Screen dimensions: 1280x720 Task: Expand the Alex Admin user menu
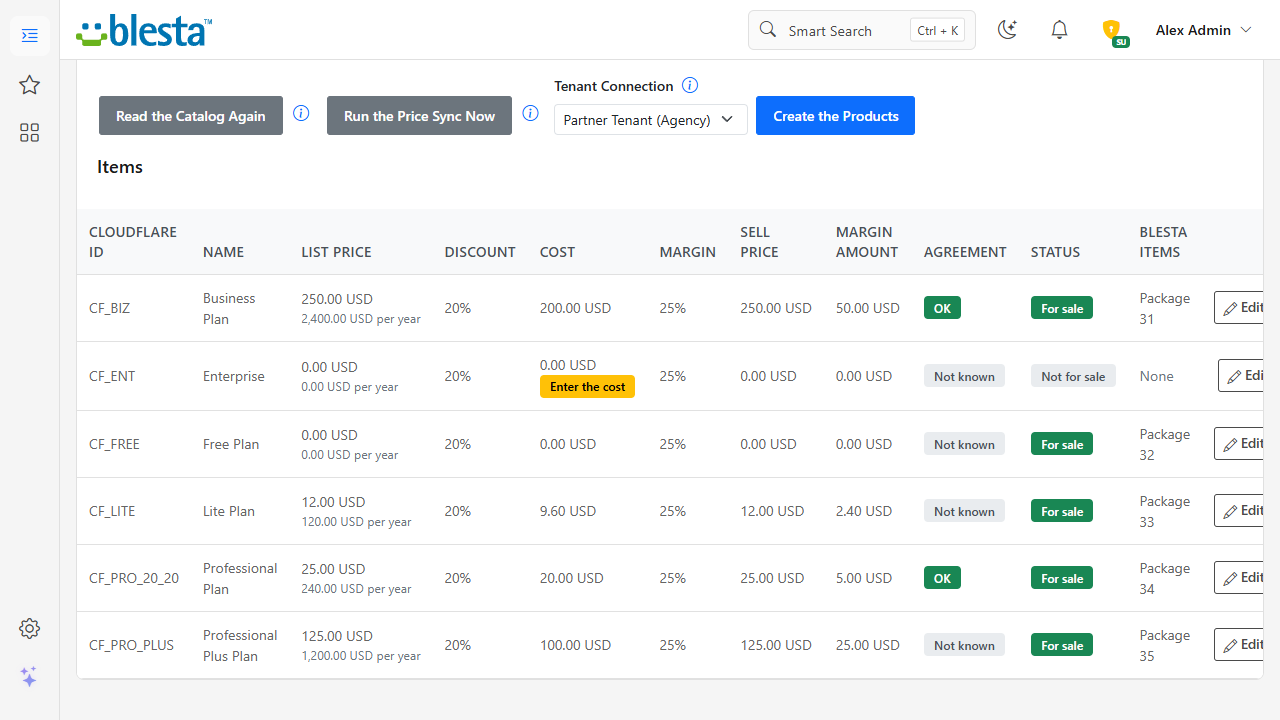click(1204, 30)
